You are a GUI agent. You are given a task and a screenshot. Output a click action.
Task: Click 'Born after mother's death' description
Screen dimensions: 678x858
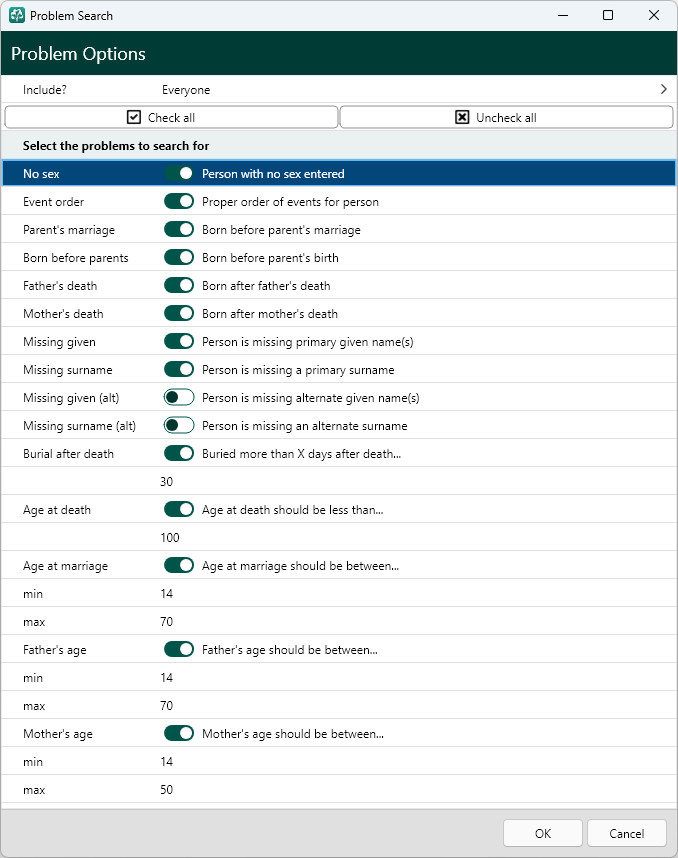coord(270,314)
